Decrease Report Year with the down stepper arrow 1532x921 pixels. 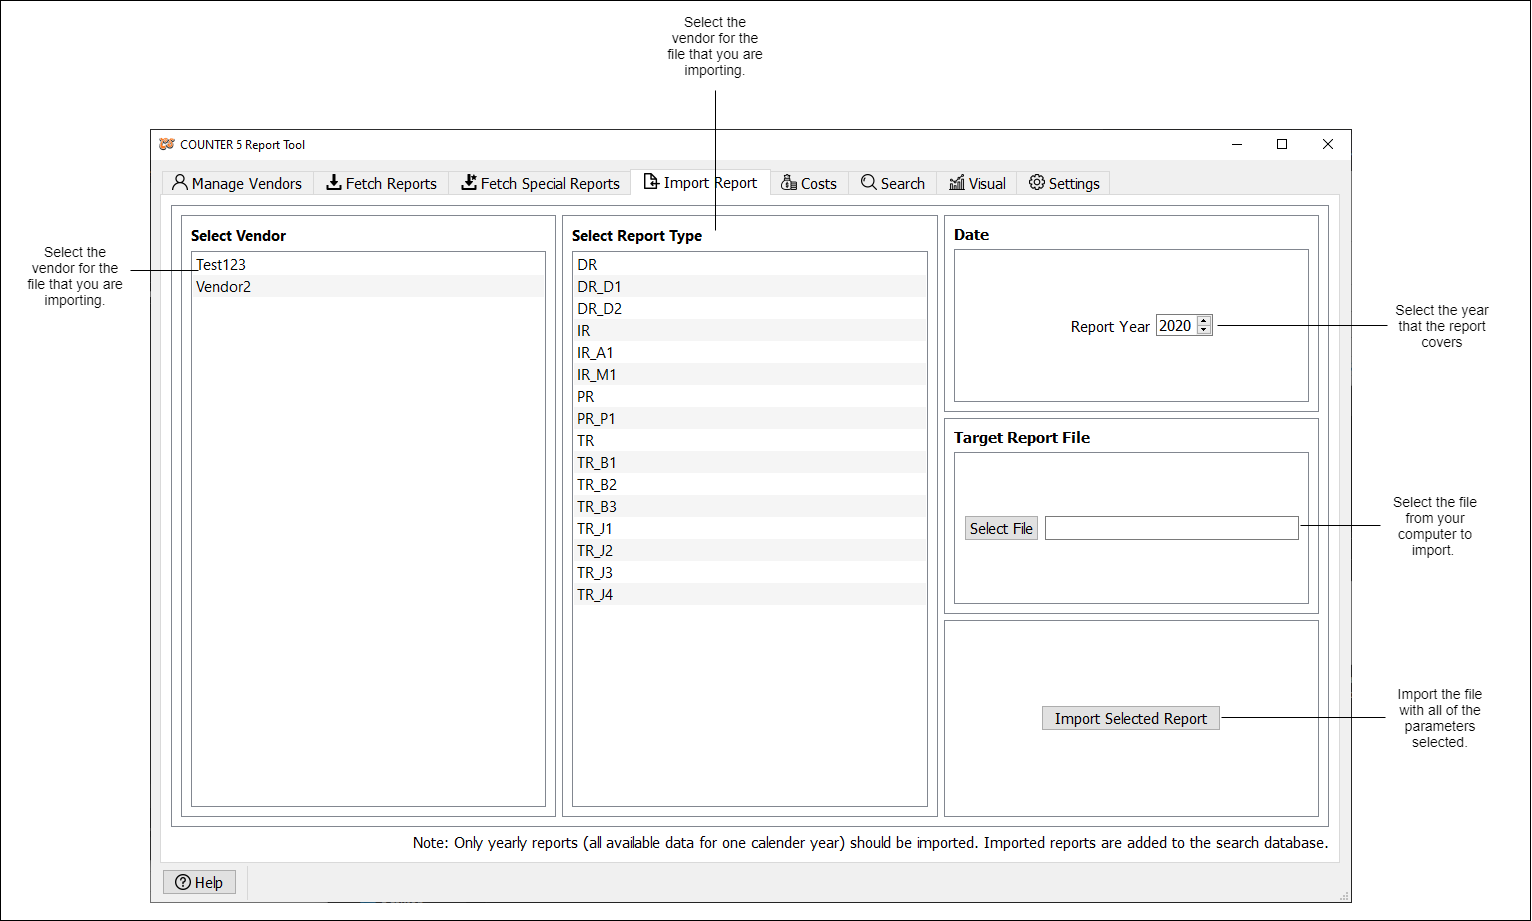pos(1204,329)
